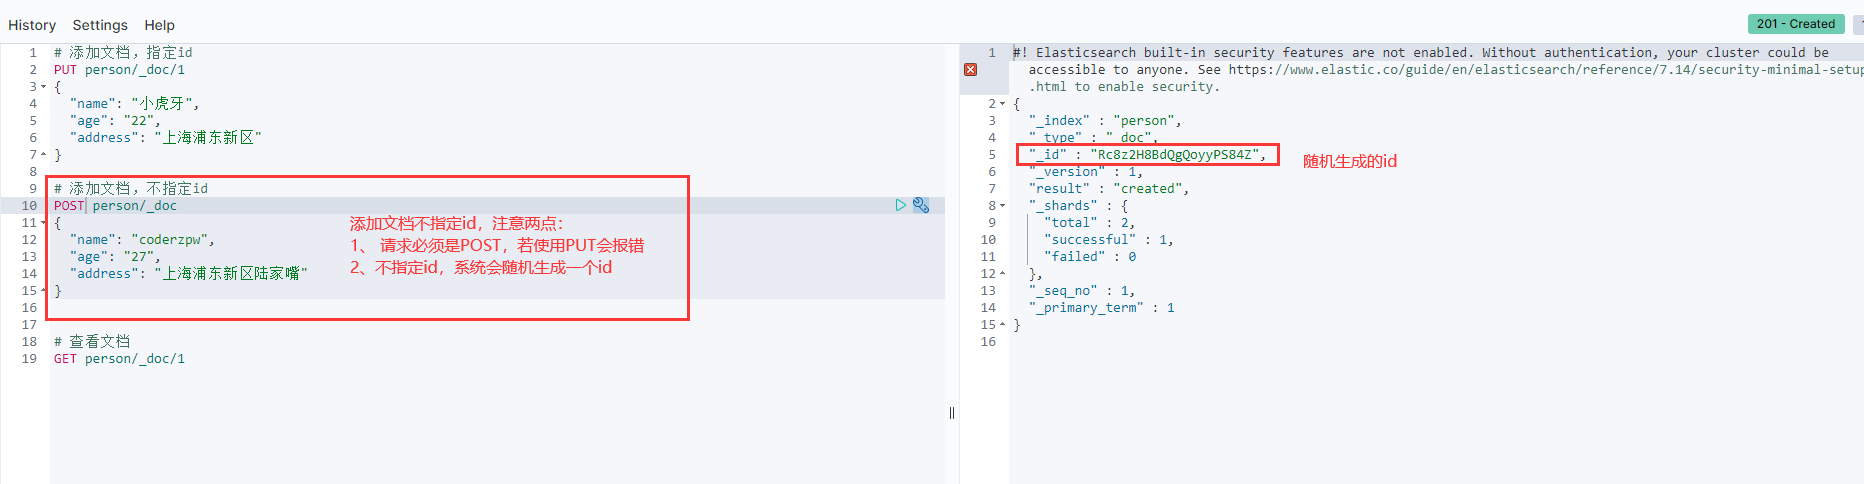Click the "address": "上海浦东新区" line

[x=165, y=138]
